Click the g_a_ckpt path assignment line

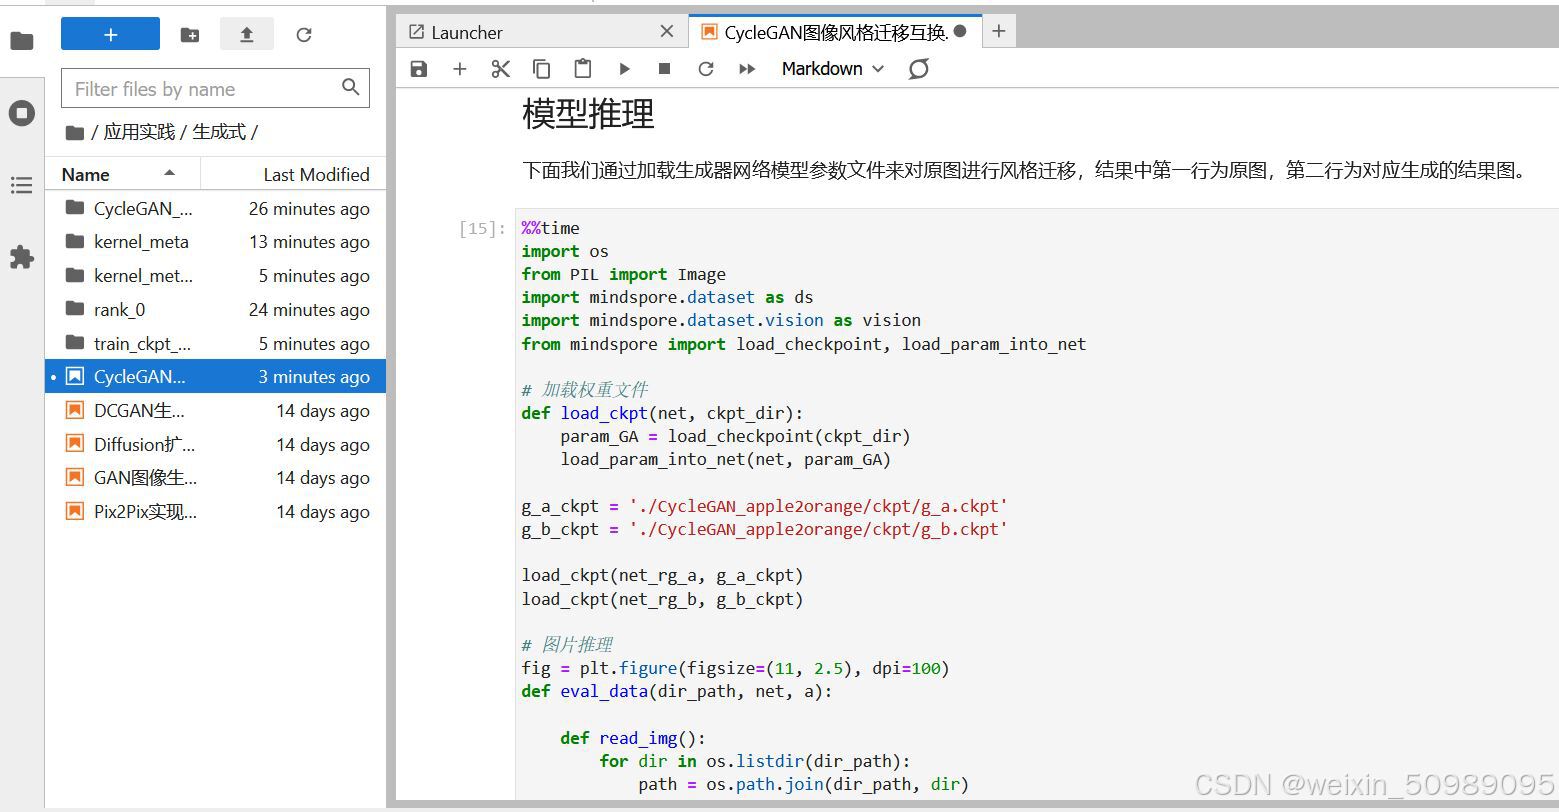coord(764,506)
